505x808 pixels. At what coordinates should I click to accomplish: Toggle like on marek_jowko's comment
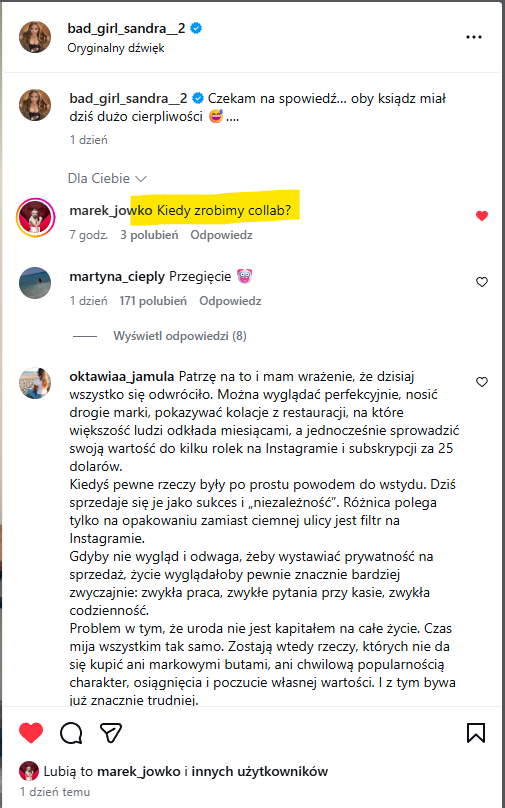(x=482, y=216)
